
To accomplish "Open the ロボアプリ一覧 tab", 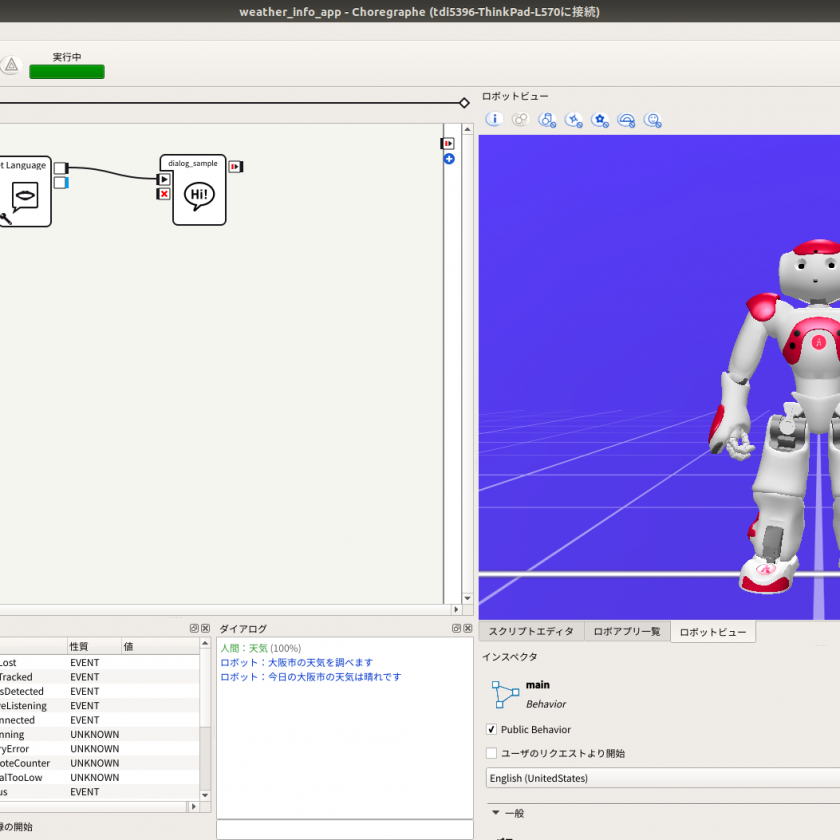I will tap(627, 632).
